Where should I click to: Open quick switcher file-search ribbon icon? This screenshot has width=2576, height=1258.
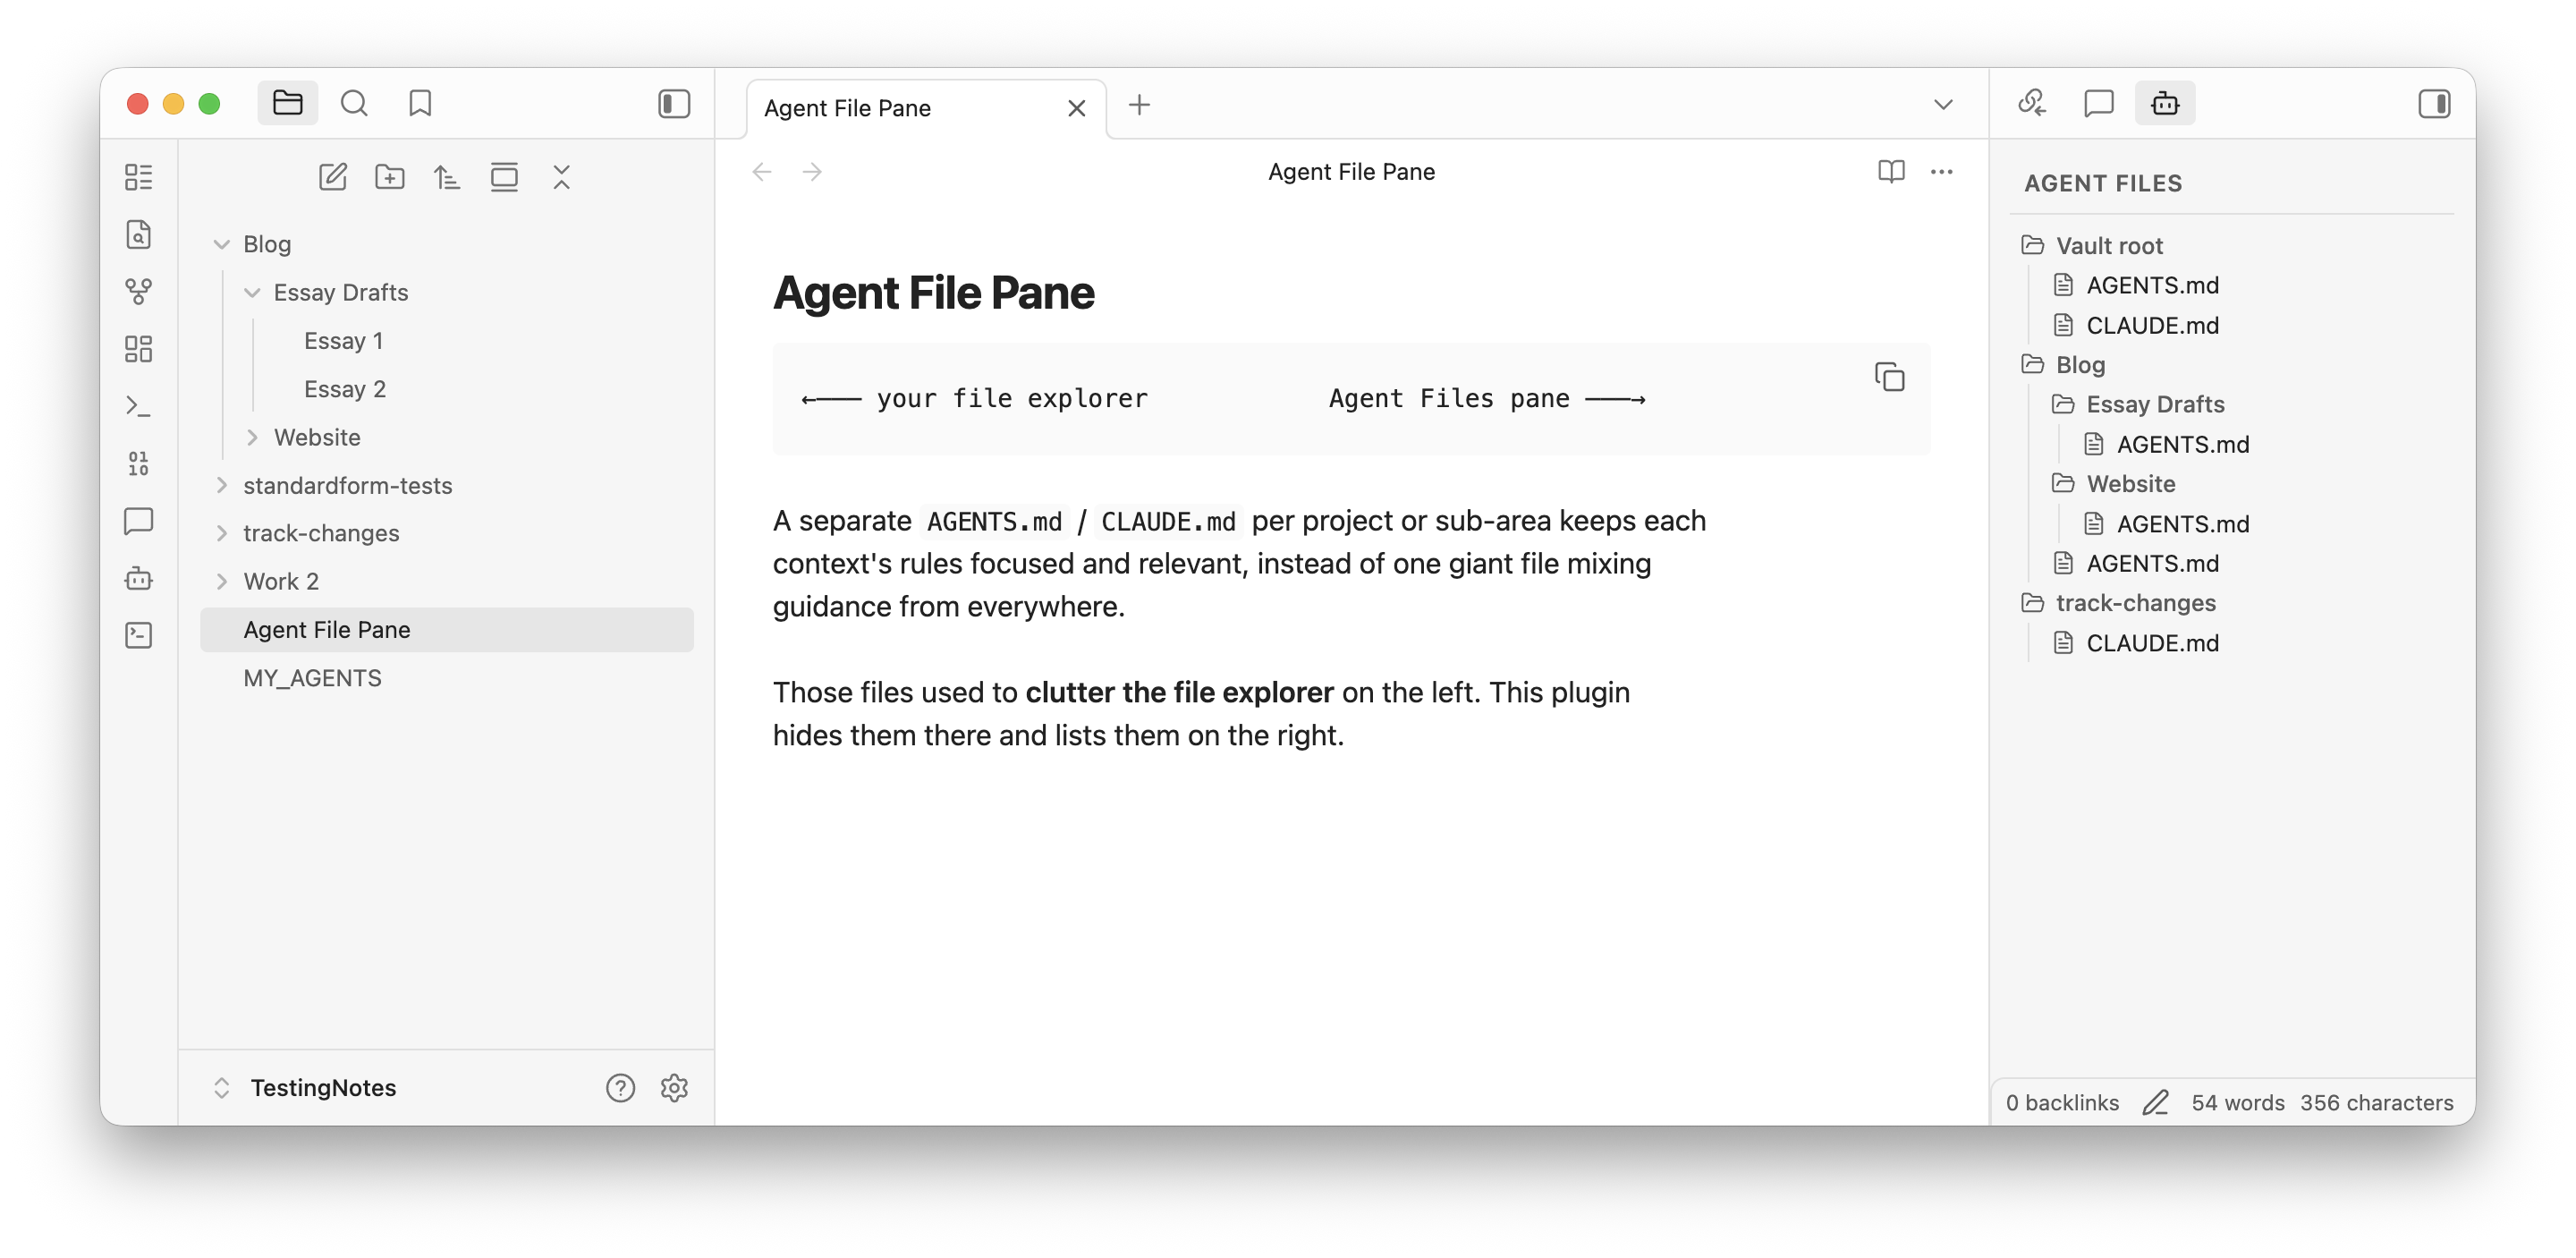pos(139,234)
